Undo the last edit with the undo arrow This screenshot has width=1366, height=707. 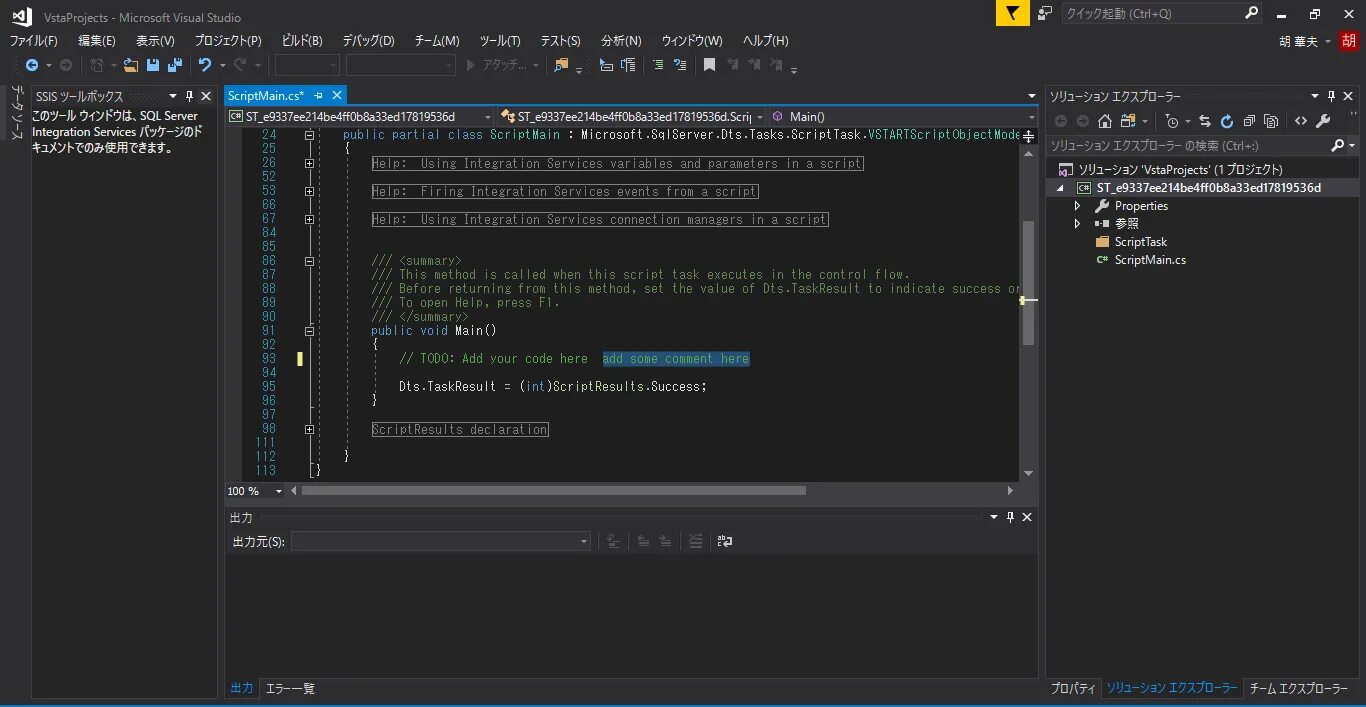pos(204,65)
